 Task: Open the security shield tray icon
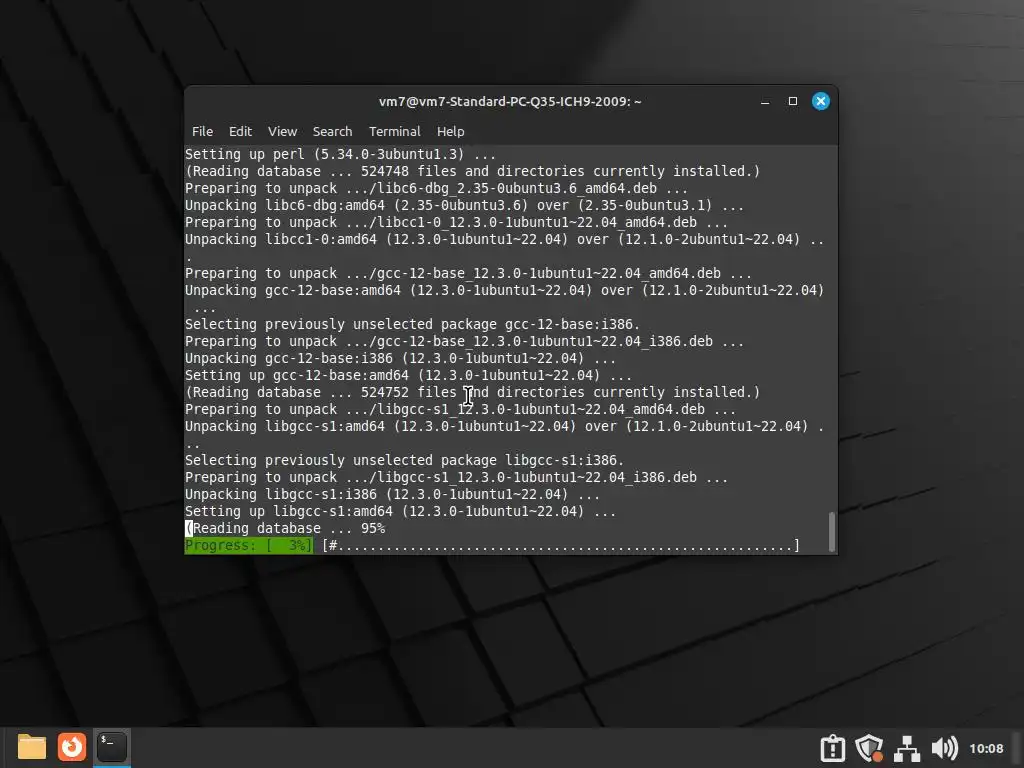point(869,748)
